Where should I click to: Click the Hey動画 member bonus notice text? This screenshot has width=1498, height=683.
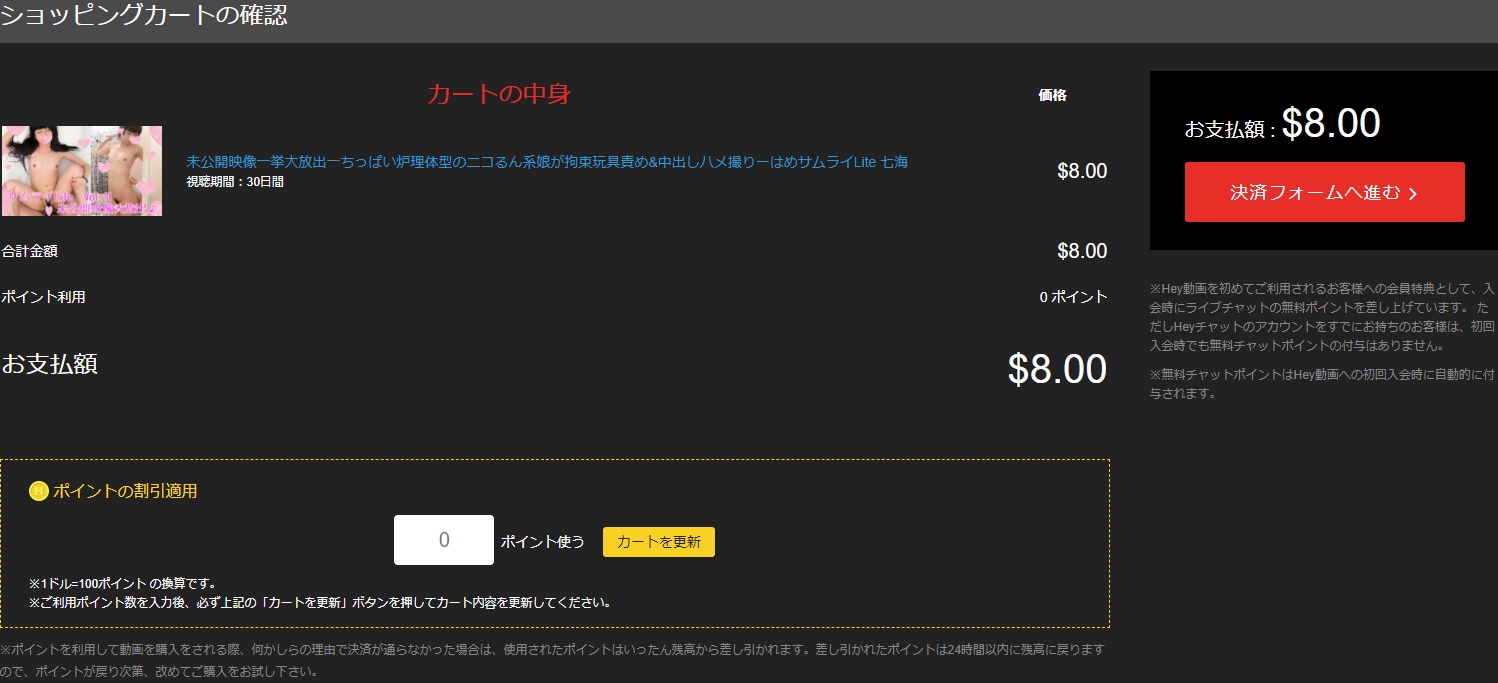pos(1322,317)
